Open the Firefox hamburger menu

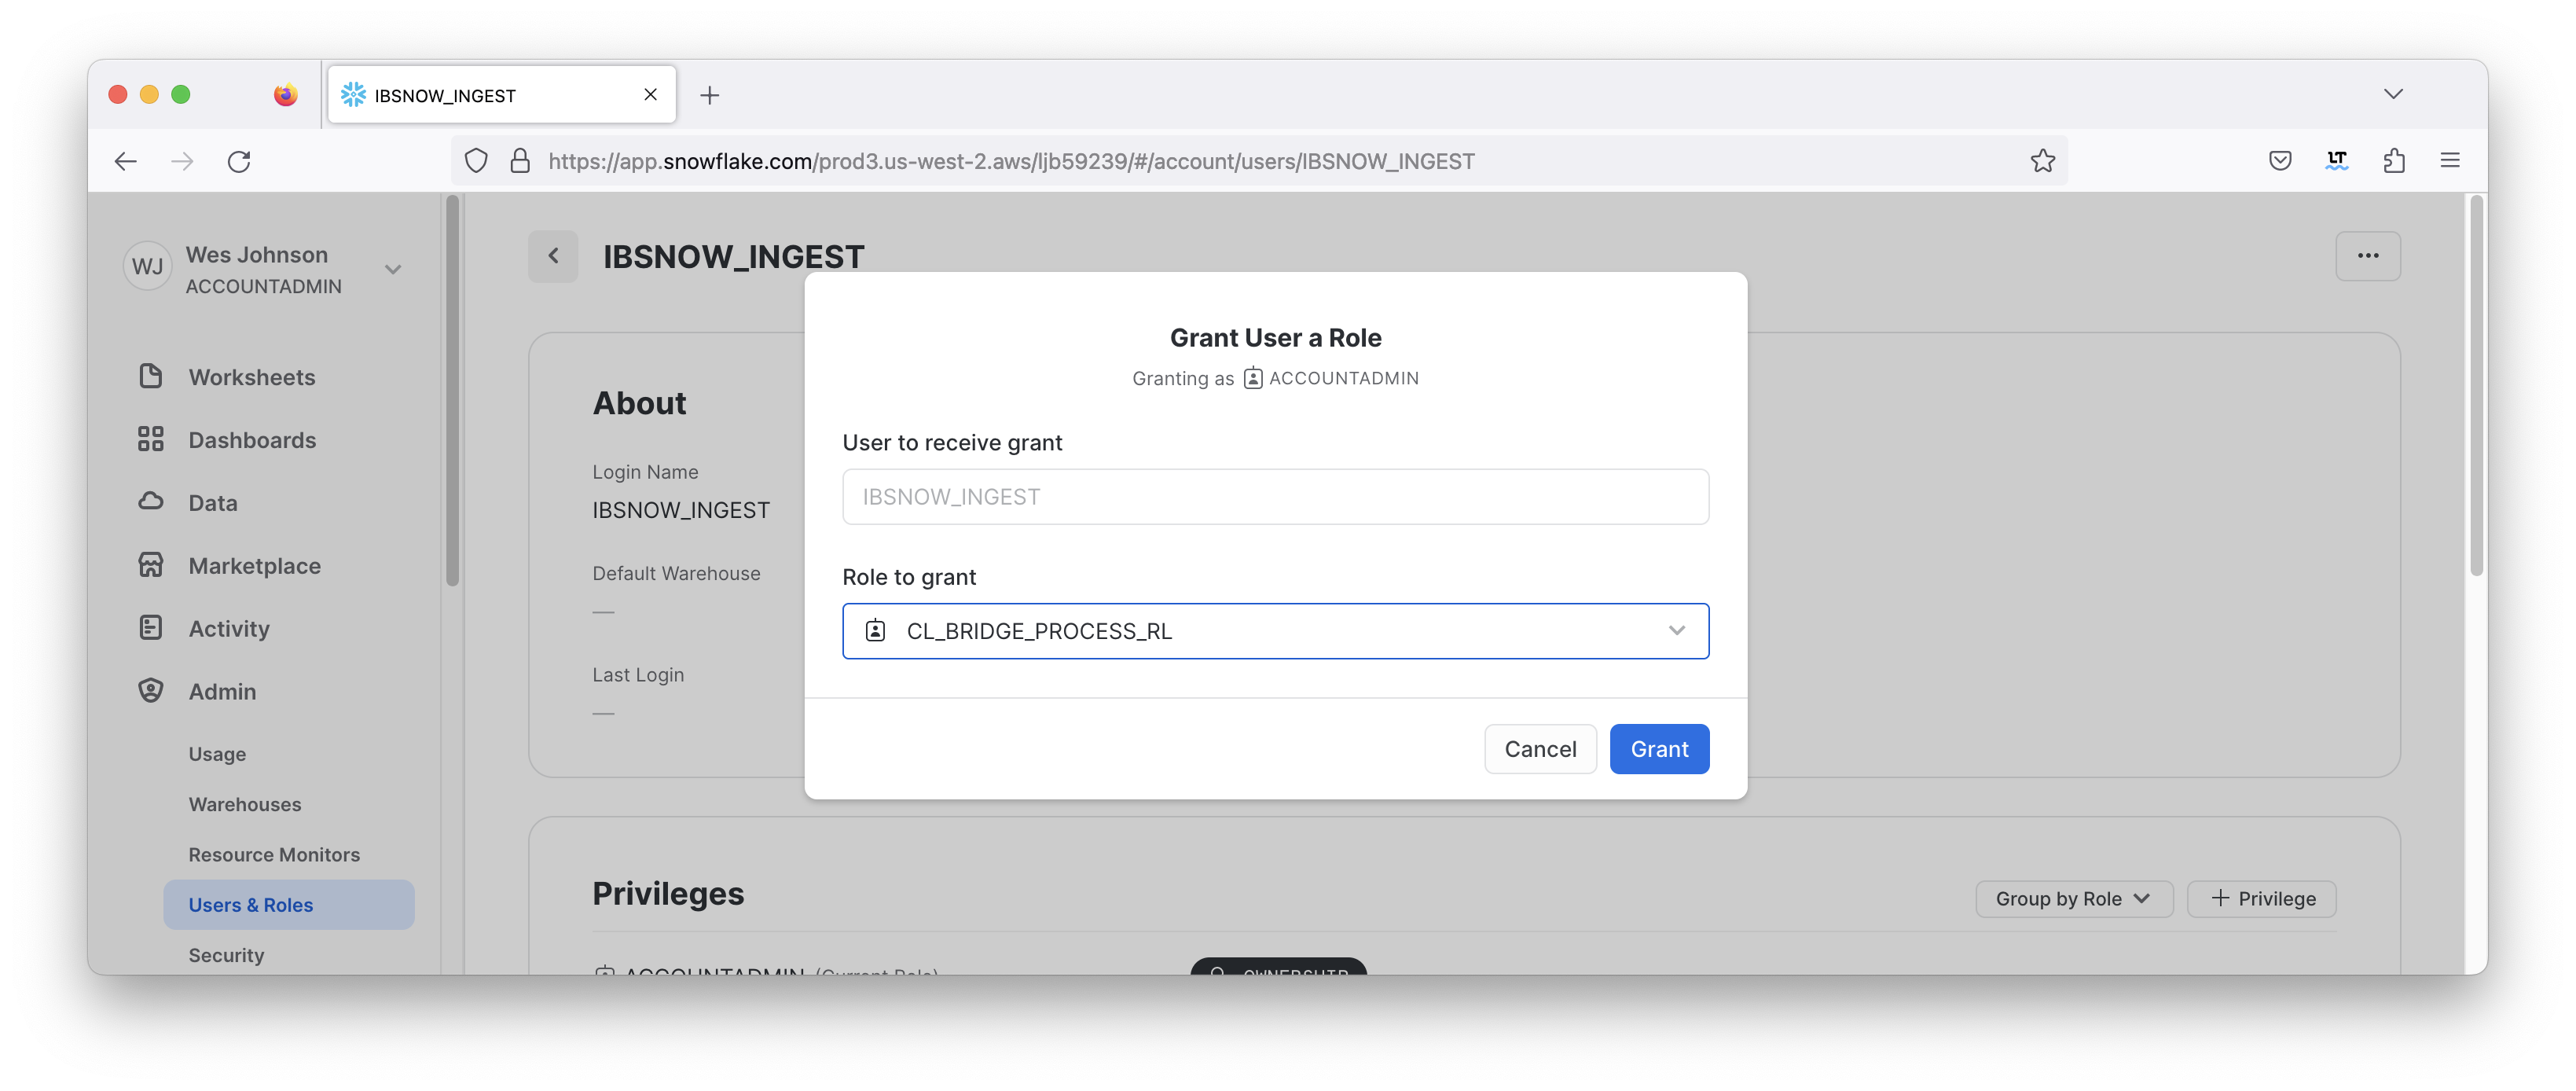2450,161
